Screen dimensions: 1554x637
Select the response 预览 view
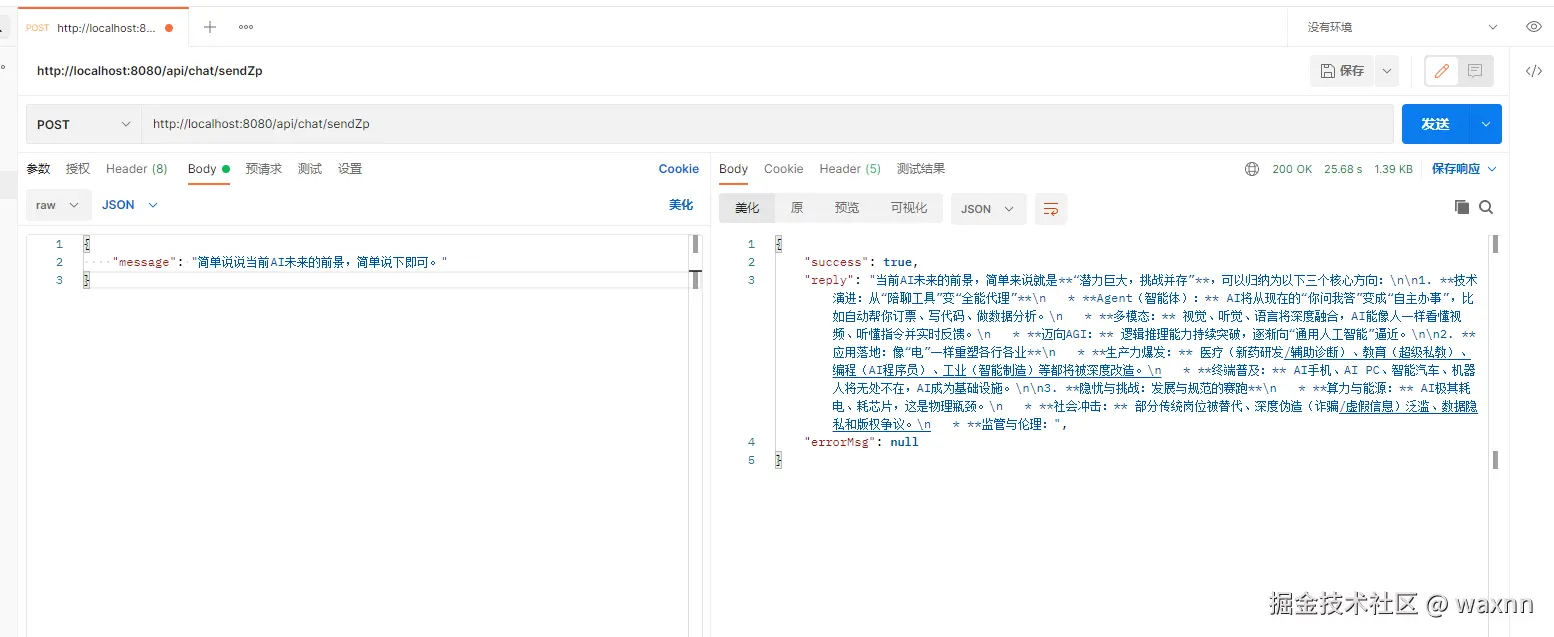coord(847,208)
